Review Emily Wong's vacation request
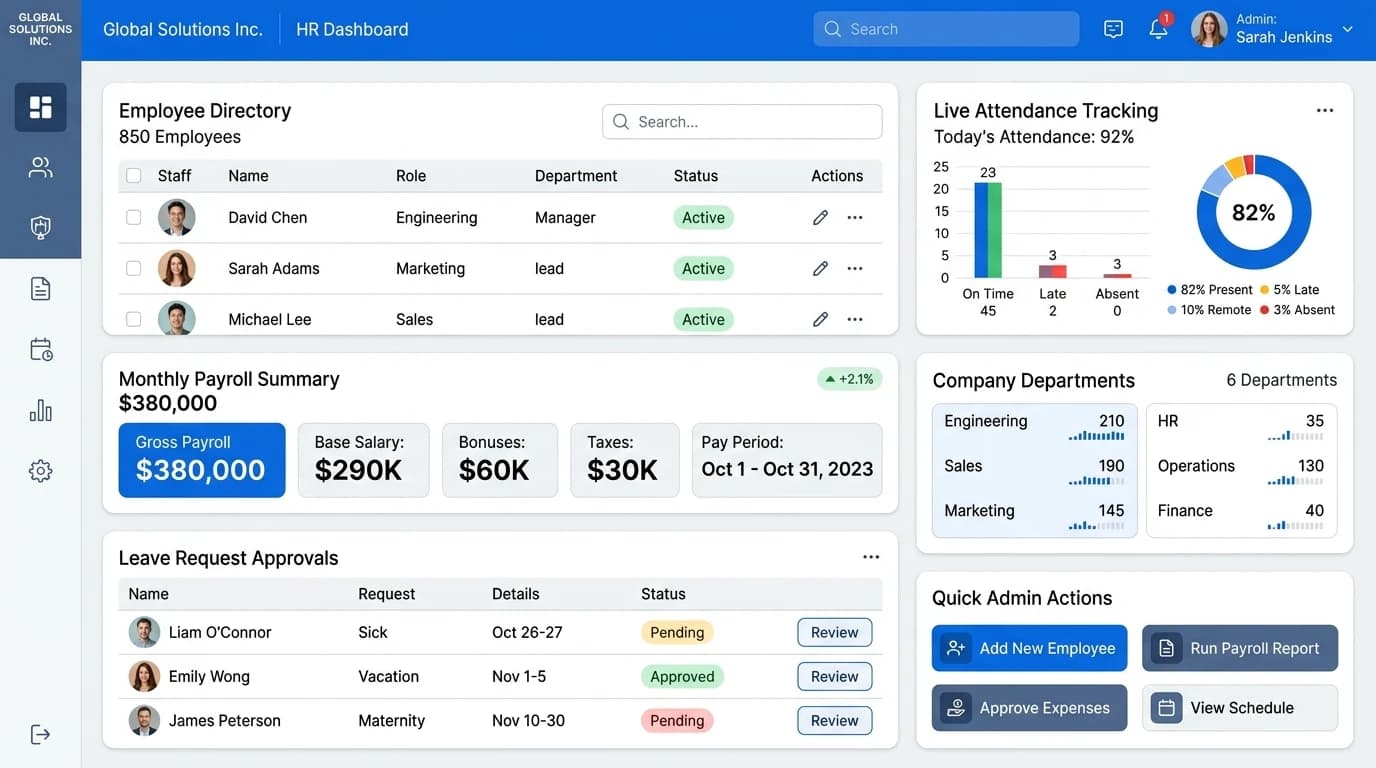This screenshot has width=1376, height=768. (x=835, y=677)
